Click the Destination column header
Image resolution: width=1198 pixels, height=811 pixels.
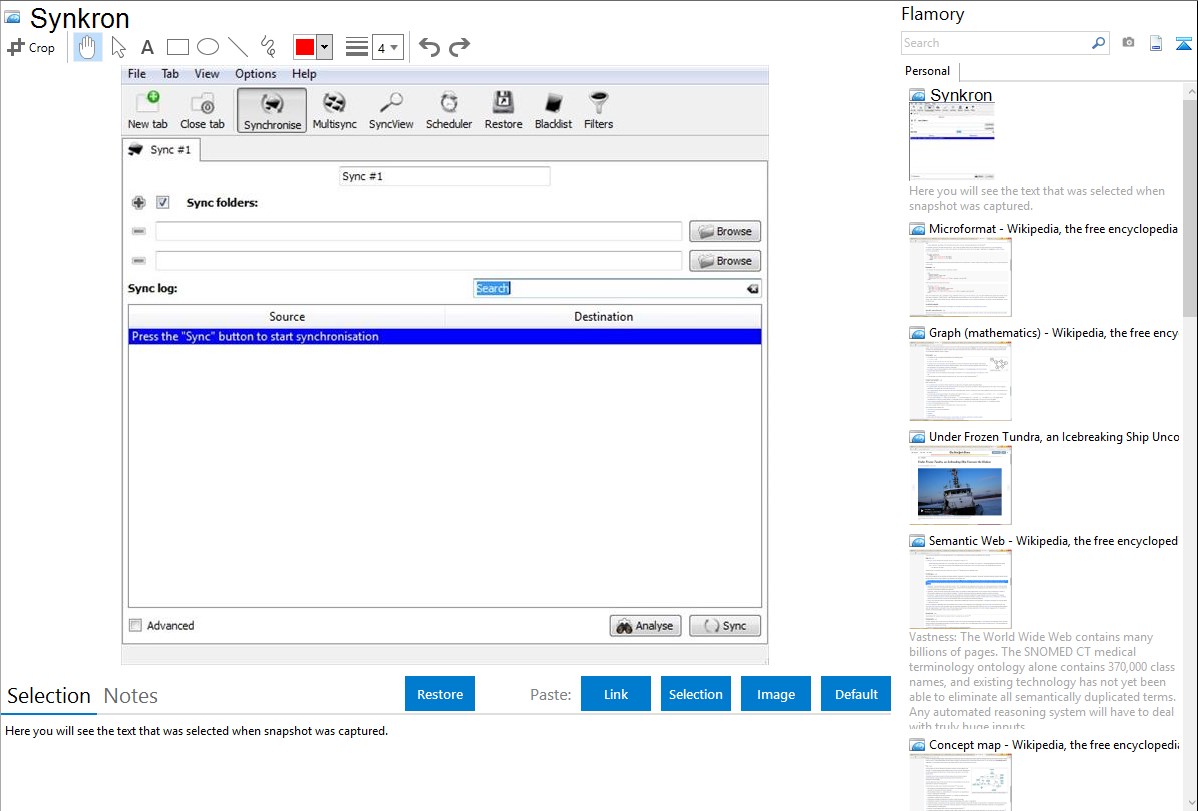[x=603, y=316]
